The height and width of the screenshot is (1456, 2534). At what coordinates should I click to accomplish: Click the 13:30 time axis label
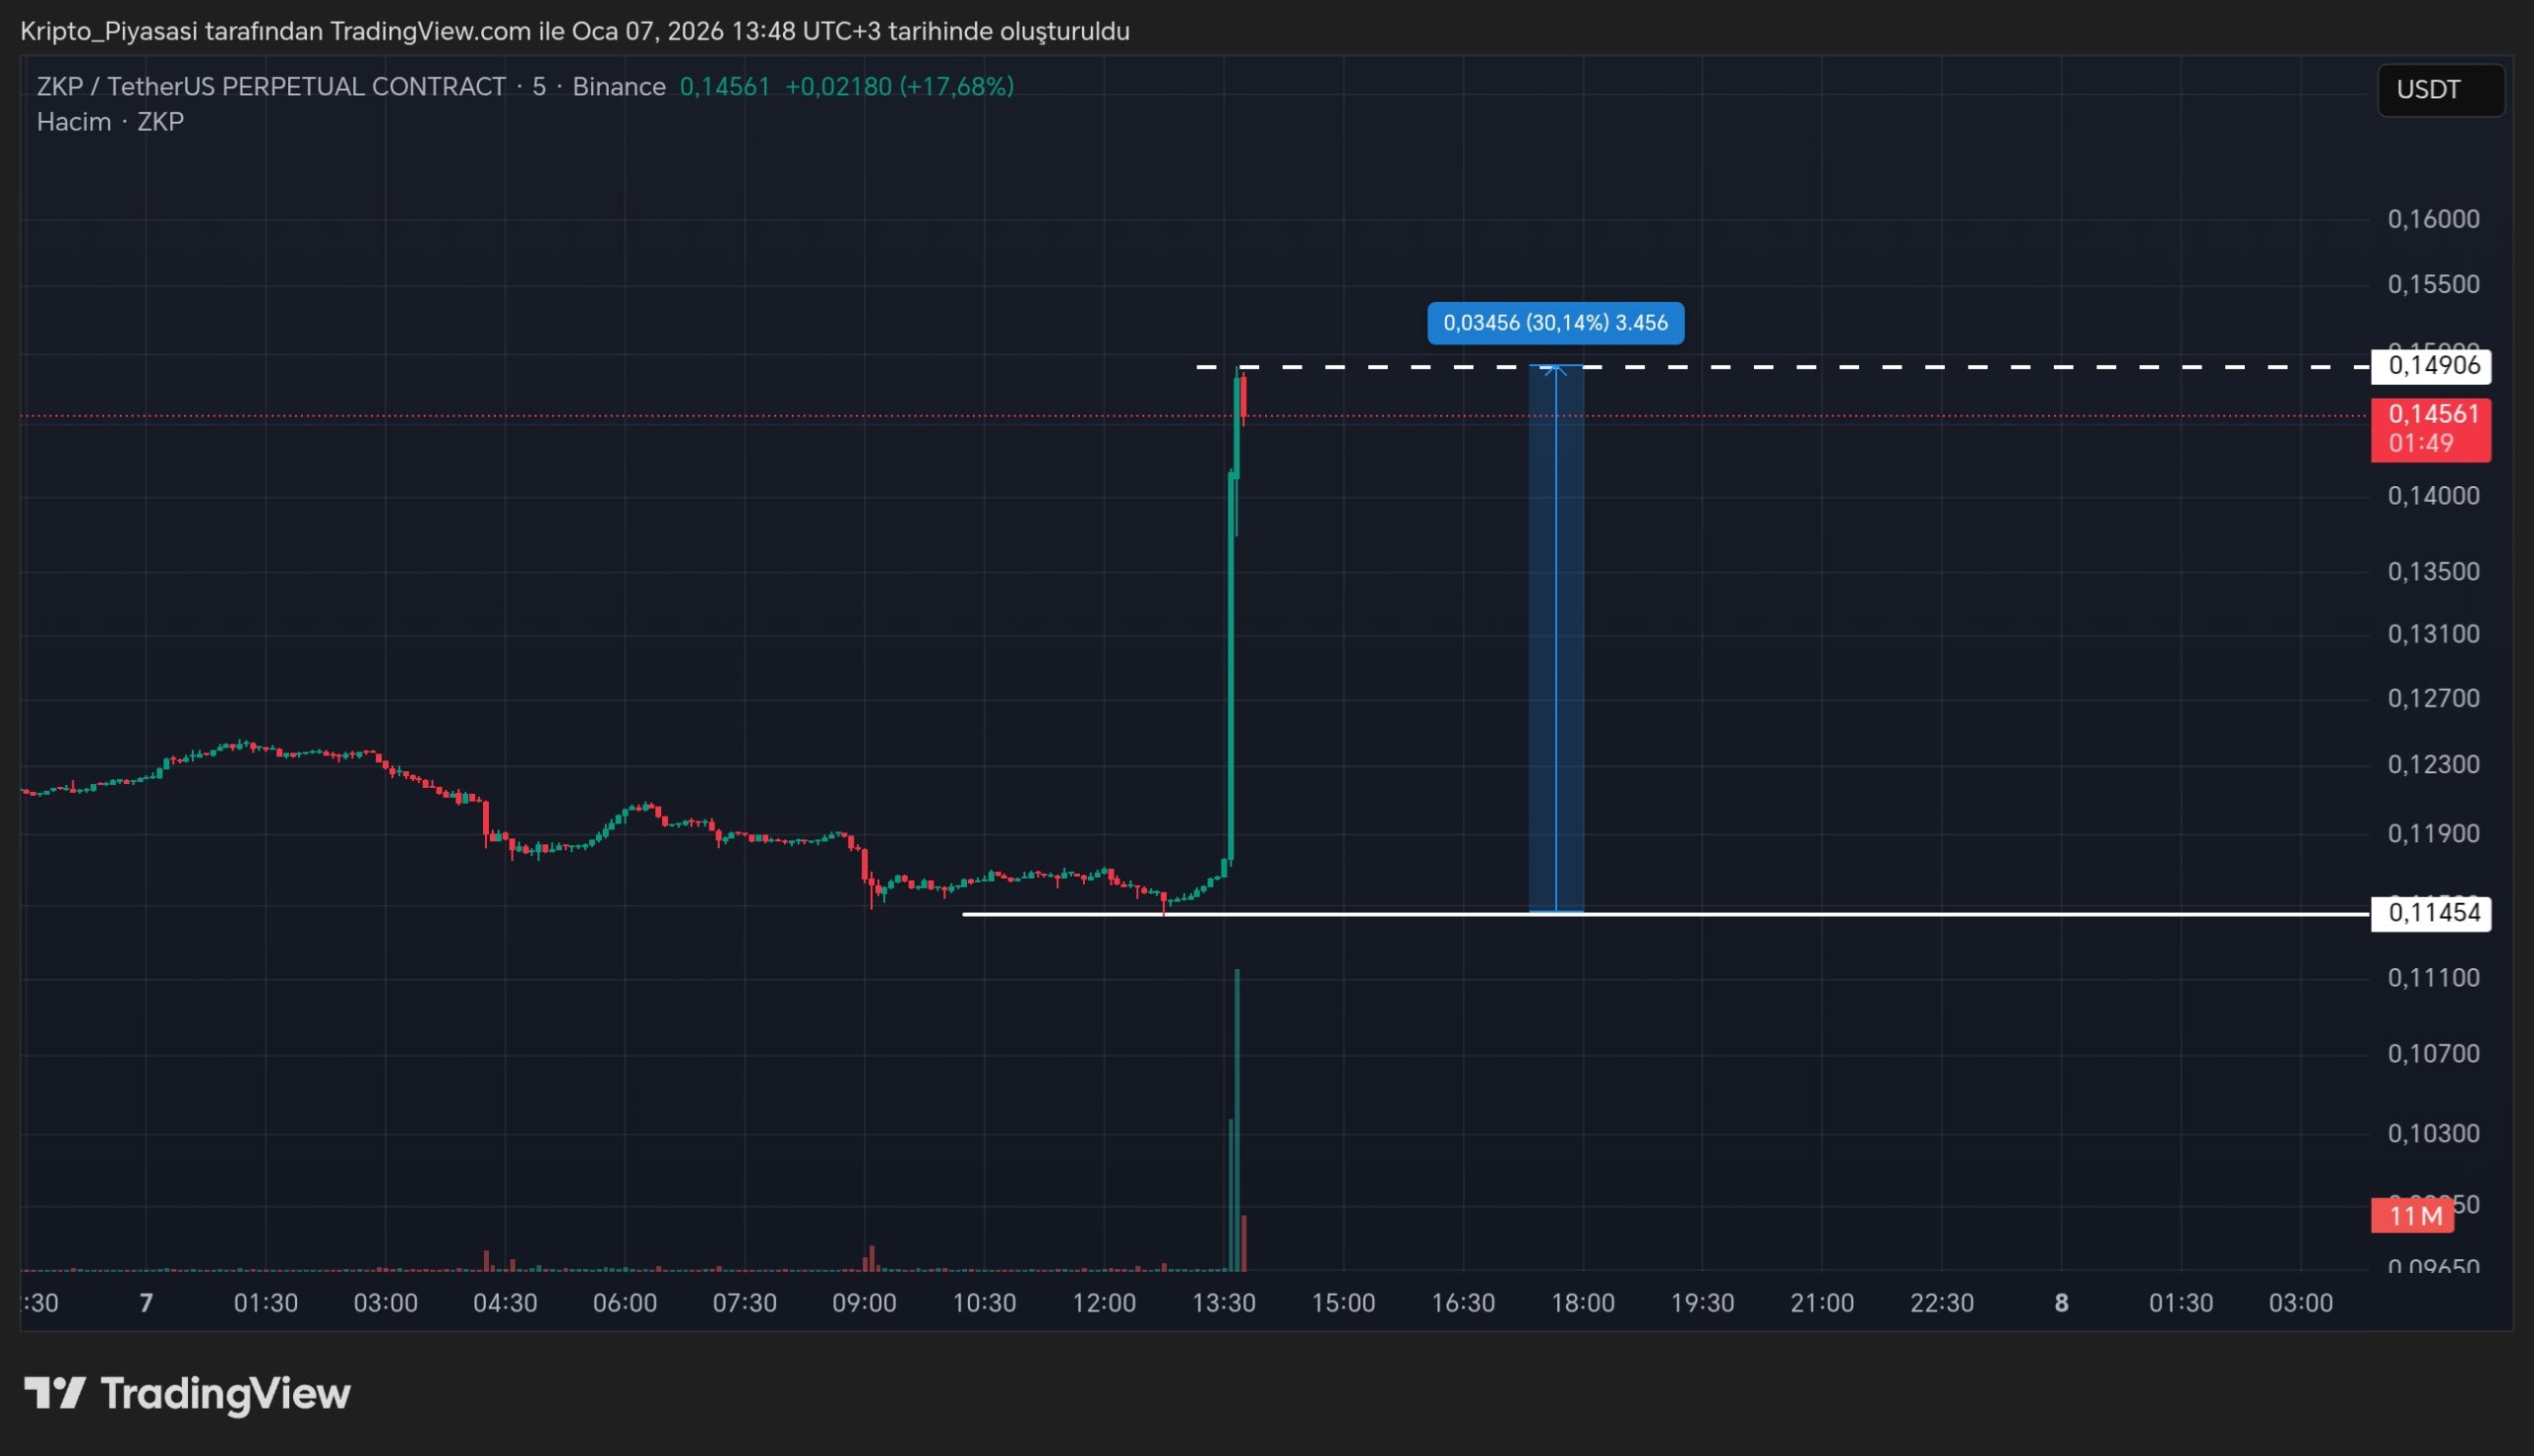click(x=1224, y=1303)
